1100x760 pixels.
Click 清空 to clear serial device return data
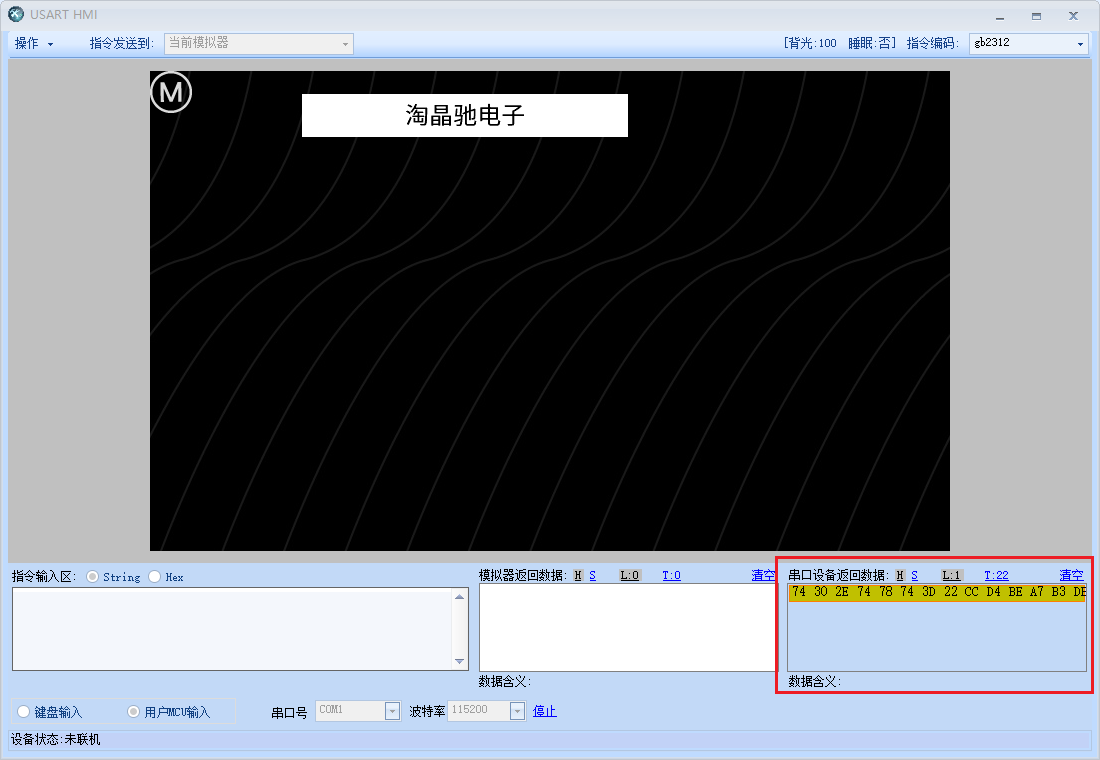click(x=1070, y=575)
